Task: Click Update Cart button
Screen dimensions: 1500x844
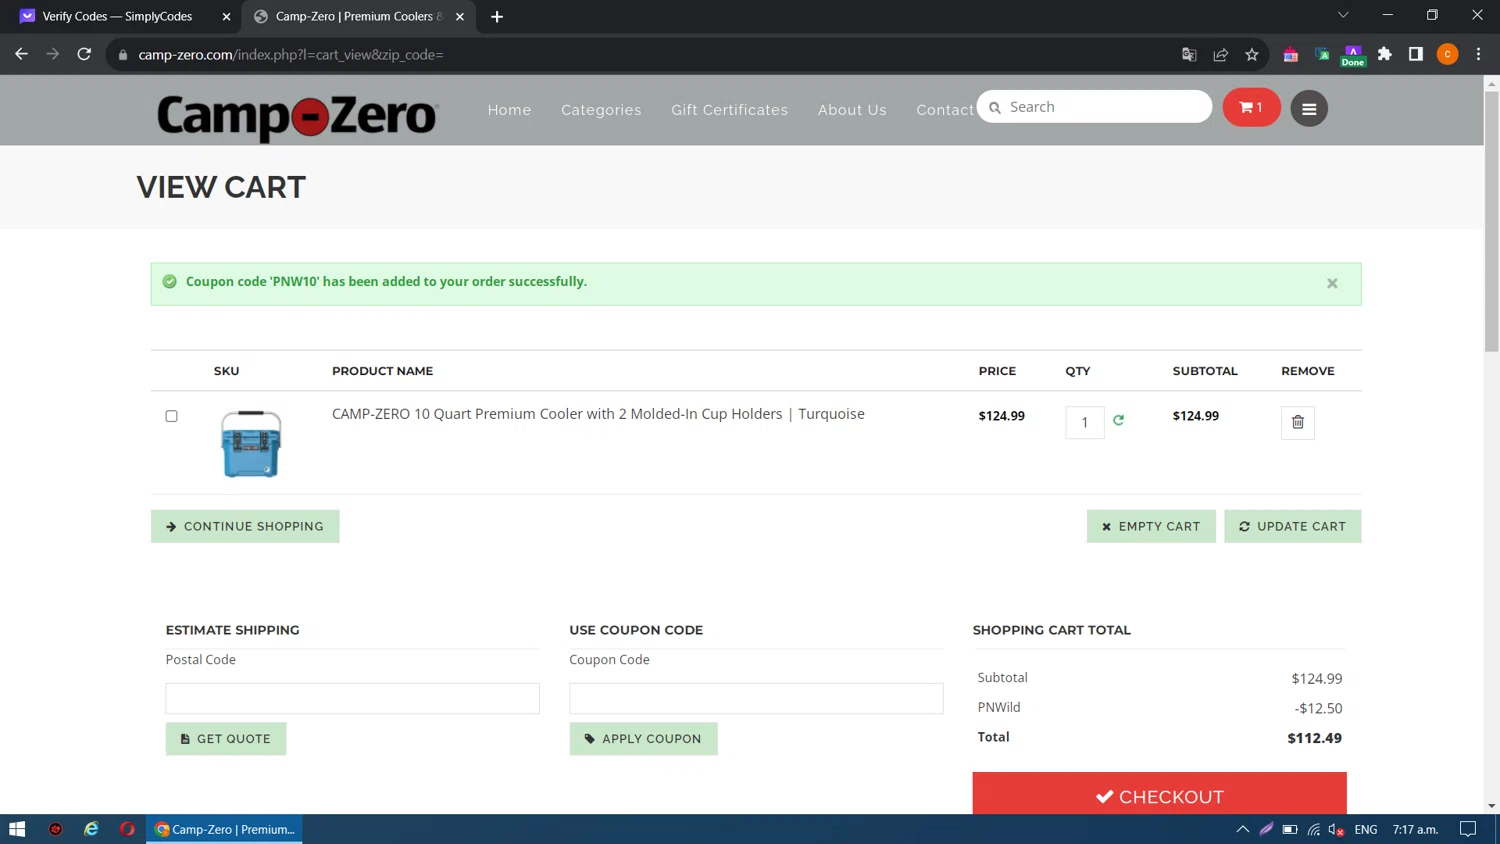Action: [x=1292, y=526]
